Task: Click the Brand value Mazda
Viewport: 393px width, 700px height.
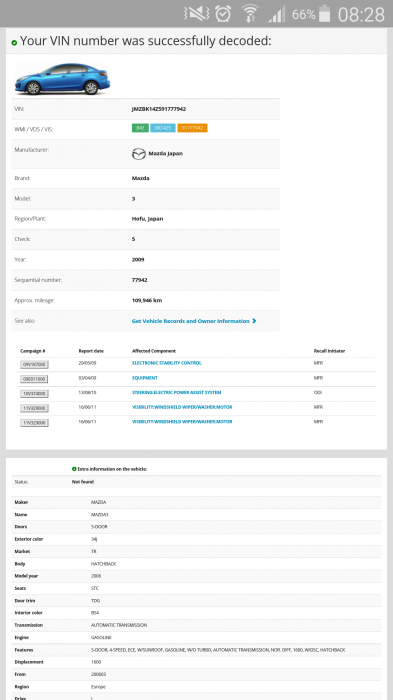Action: (x=141, y=178)
